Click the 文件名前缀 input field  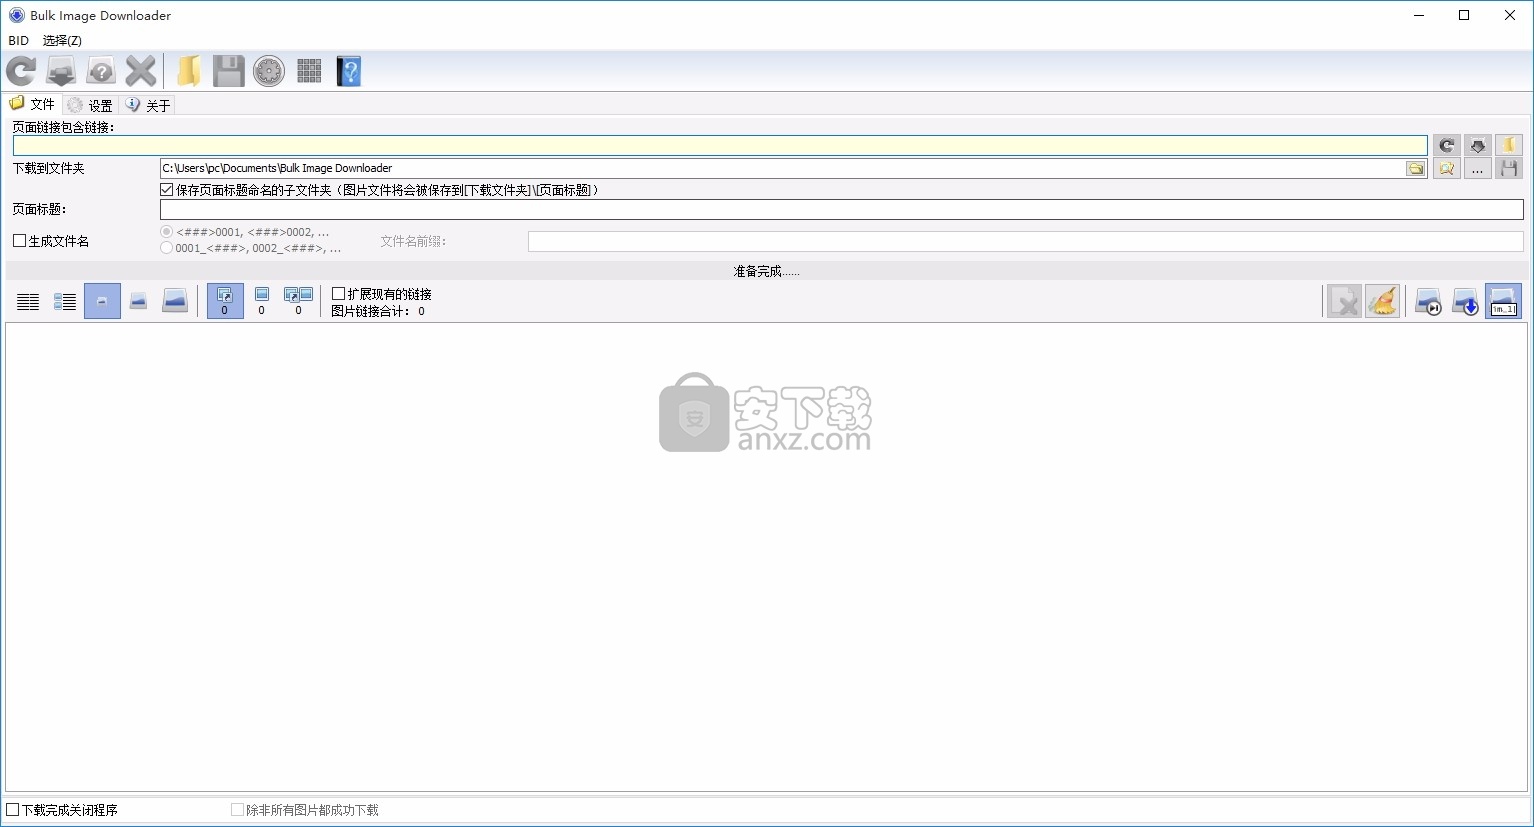click(1026, 241)
